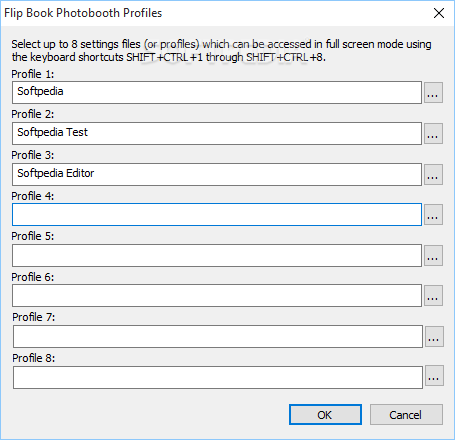Focus the Profile 8 text box
The height and width of the screenshot is (440, 455).
point(218,377)
